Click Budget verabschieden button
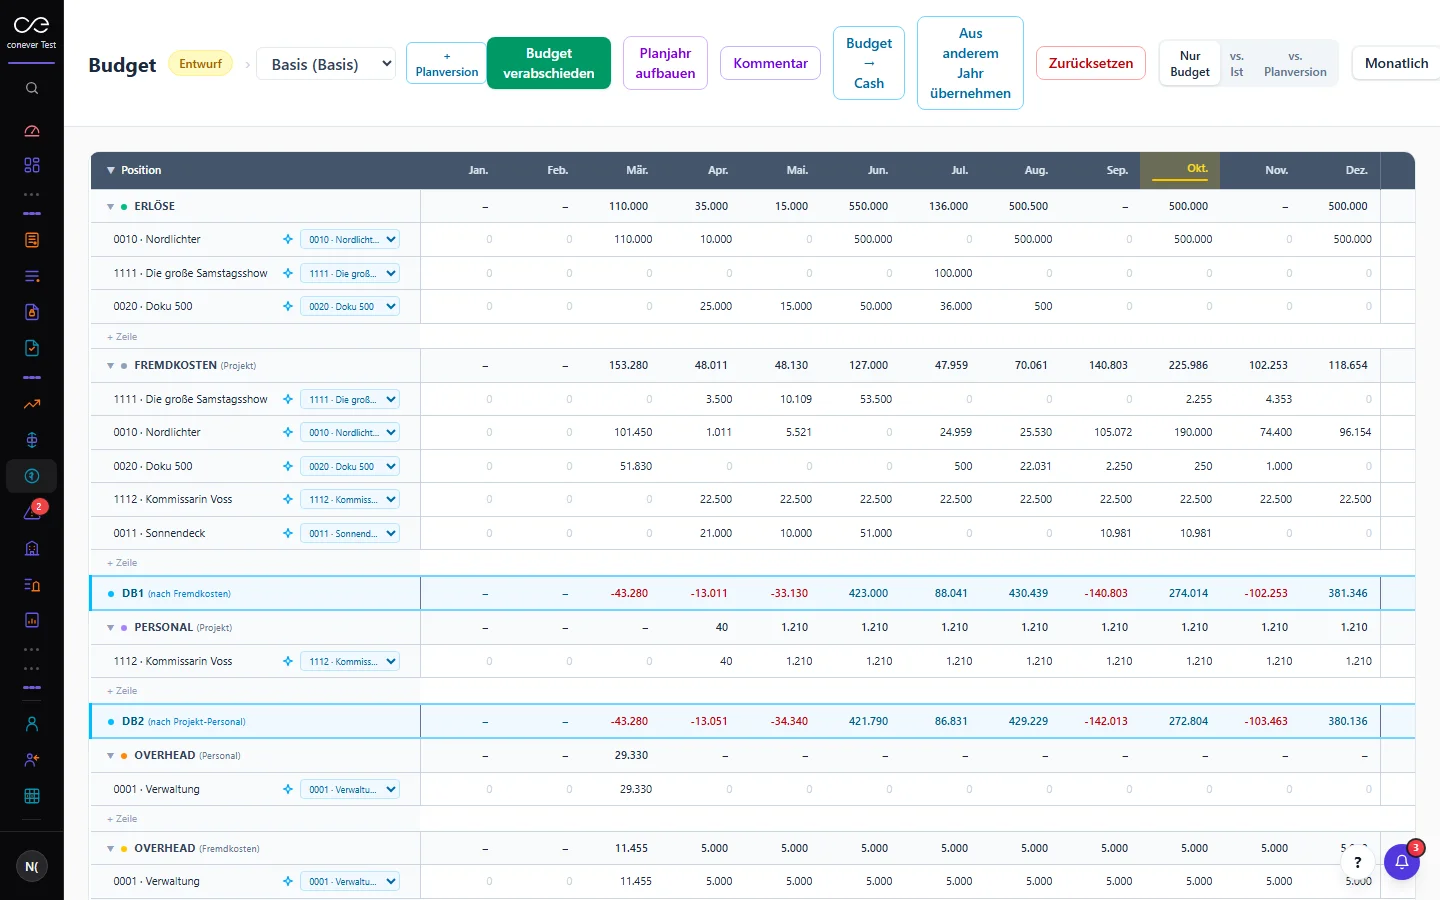 [x=549, y=63]
